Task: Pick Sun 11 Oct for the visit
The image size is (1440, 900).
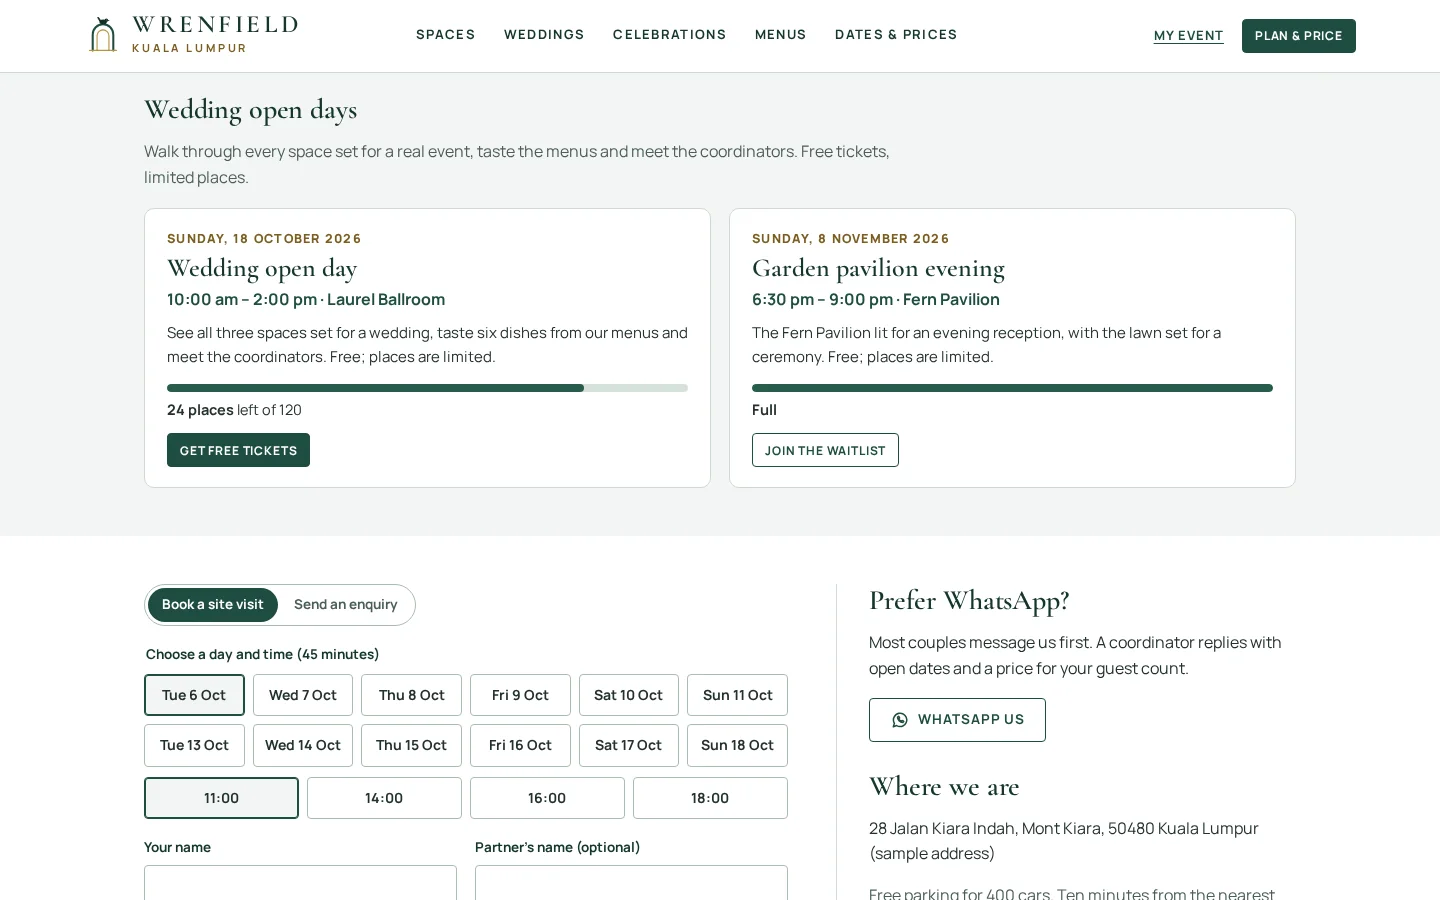Action: point(738,695)
